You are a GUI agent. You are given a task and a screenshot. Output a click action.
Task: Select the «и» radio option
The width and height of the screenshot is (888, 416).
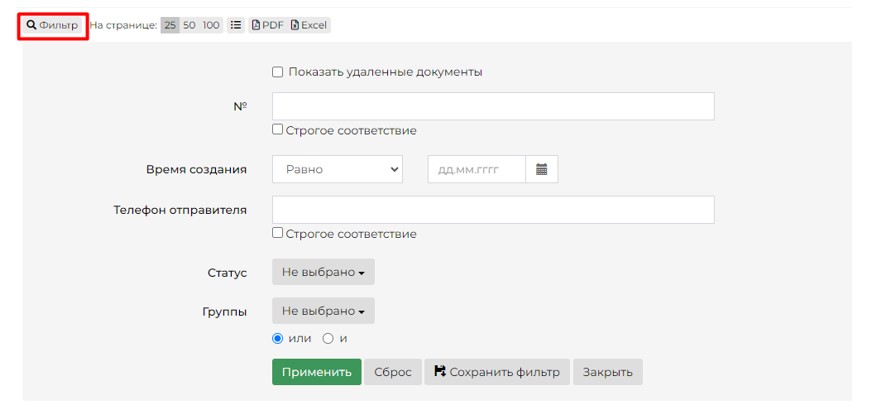click(x=328, y=338)
